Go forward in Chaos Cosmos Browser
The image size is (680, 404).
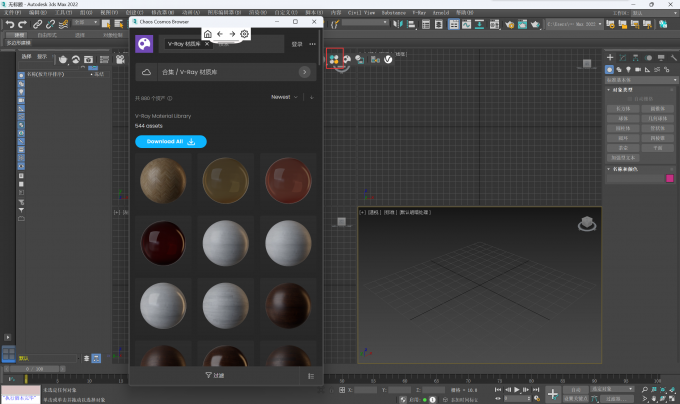[232, 34]
